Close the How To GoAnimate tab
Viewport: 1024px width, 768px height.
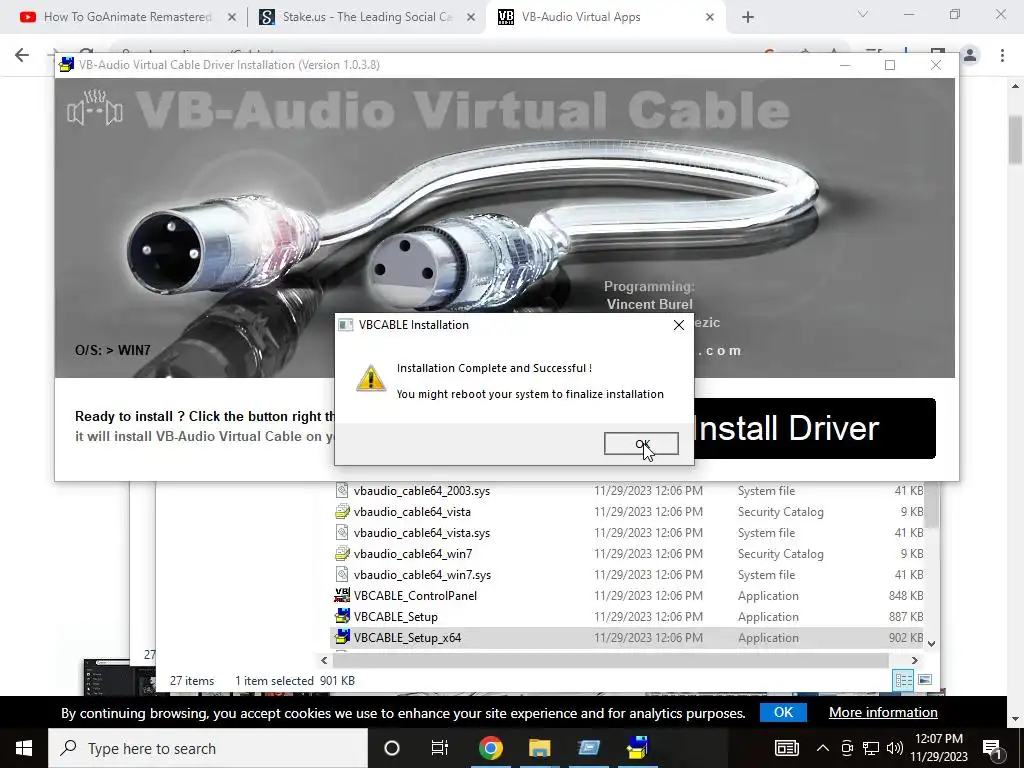tap(232, 18)
